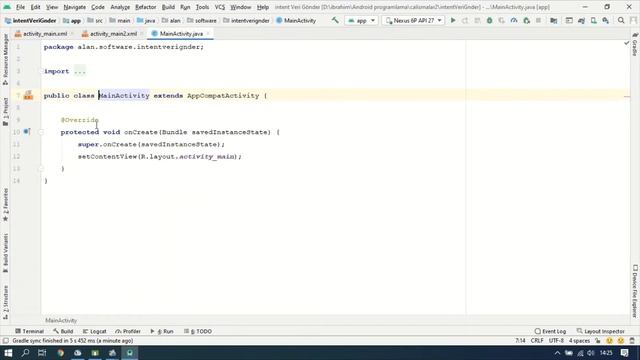Click the Debug app bug icon
This screenshot has width=640, height=360.
tap(489, 20)
